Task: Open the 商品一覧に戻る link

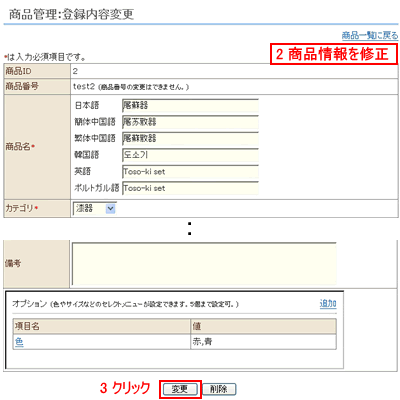Action: click(370, 35)
